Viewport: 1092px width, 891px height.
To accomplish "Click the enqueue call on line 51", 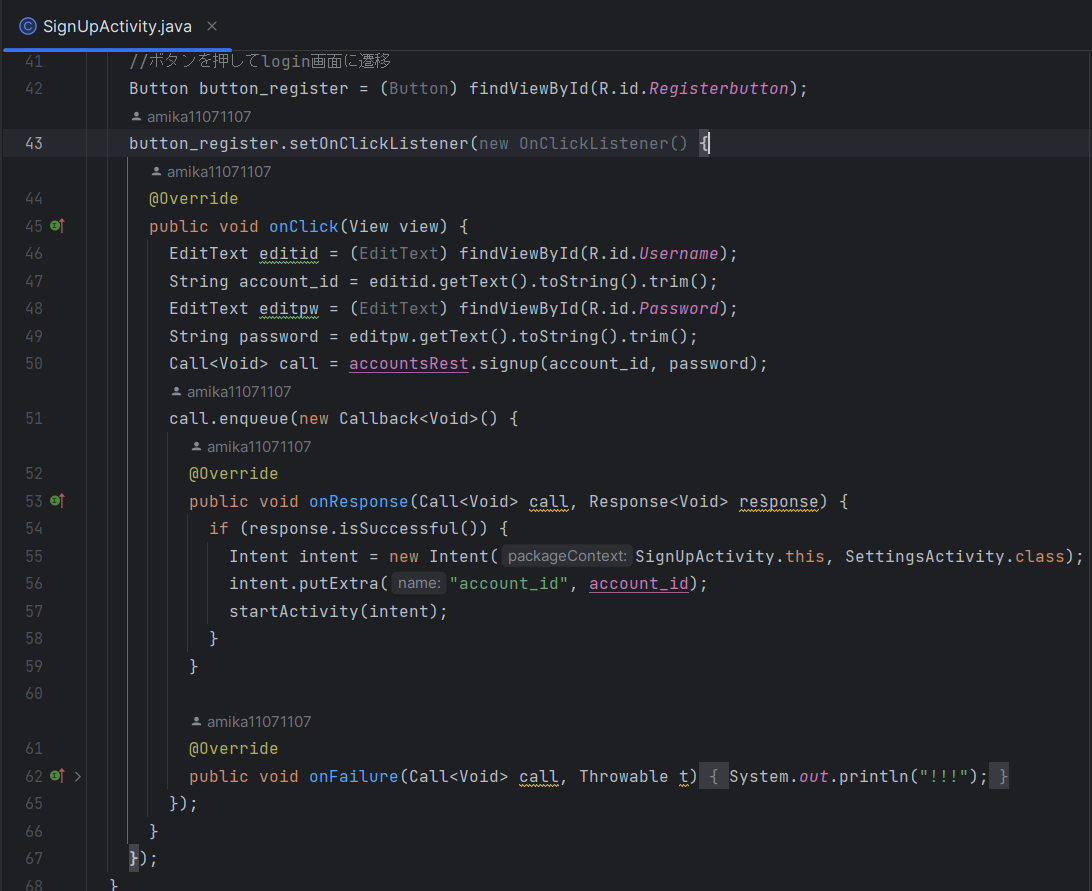I will point(254,419).
